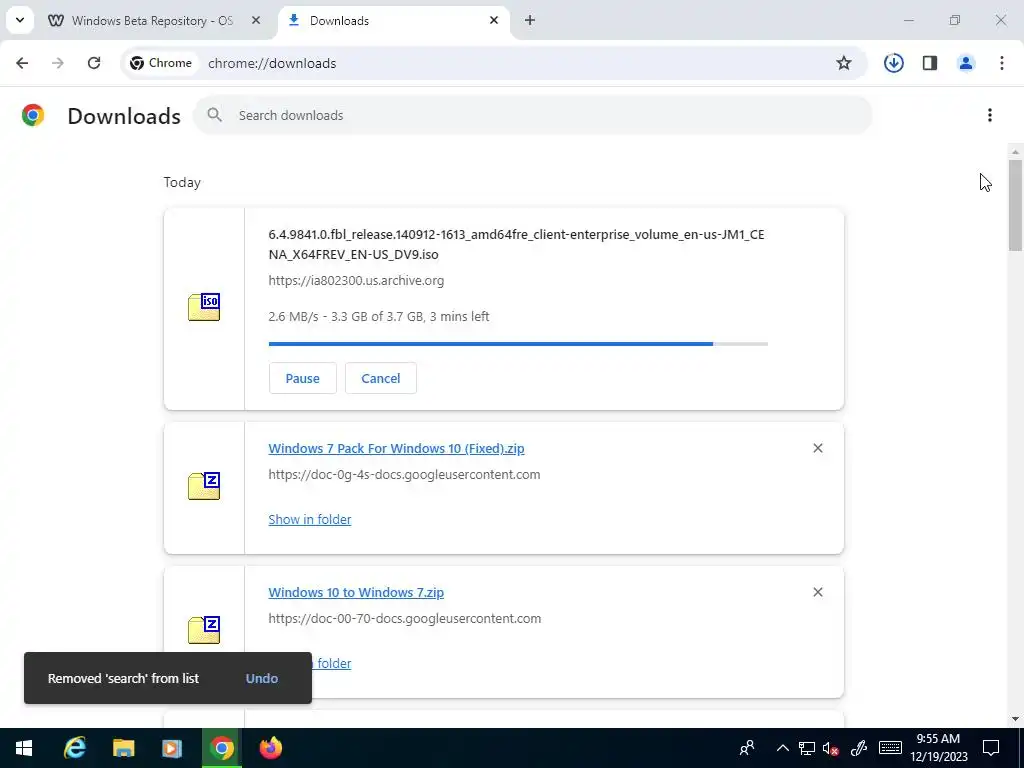Open File Explorer from taskbar
This screenshot has width=1024, height=768.
tap(123, 748)
